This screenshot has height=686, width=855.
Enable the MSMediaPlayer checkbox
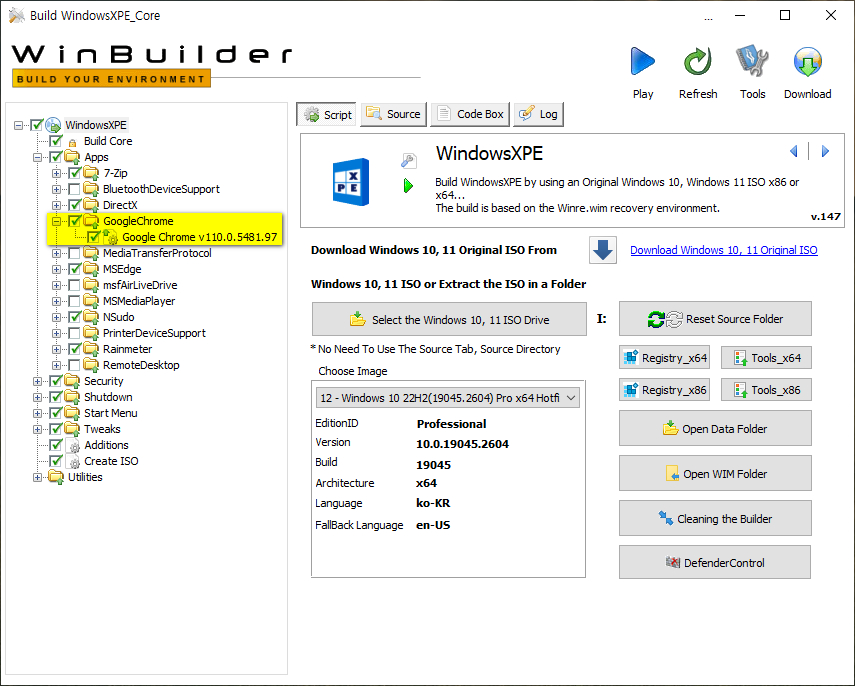pyautogui.click(x=75, y=301)
